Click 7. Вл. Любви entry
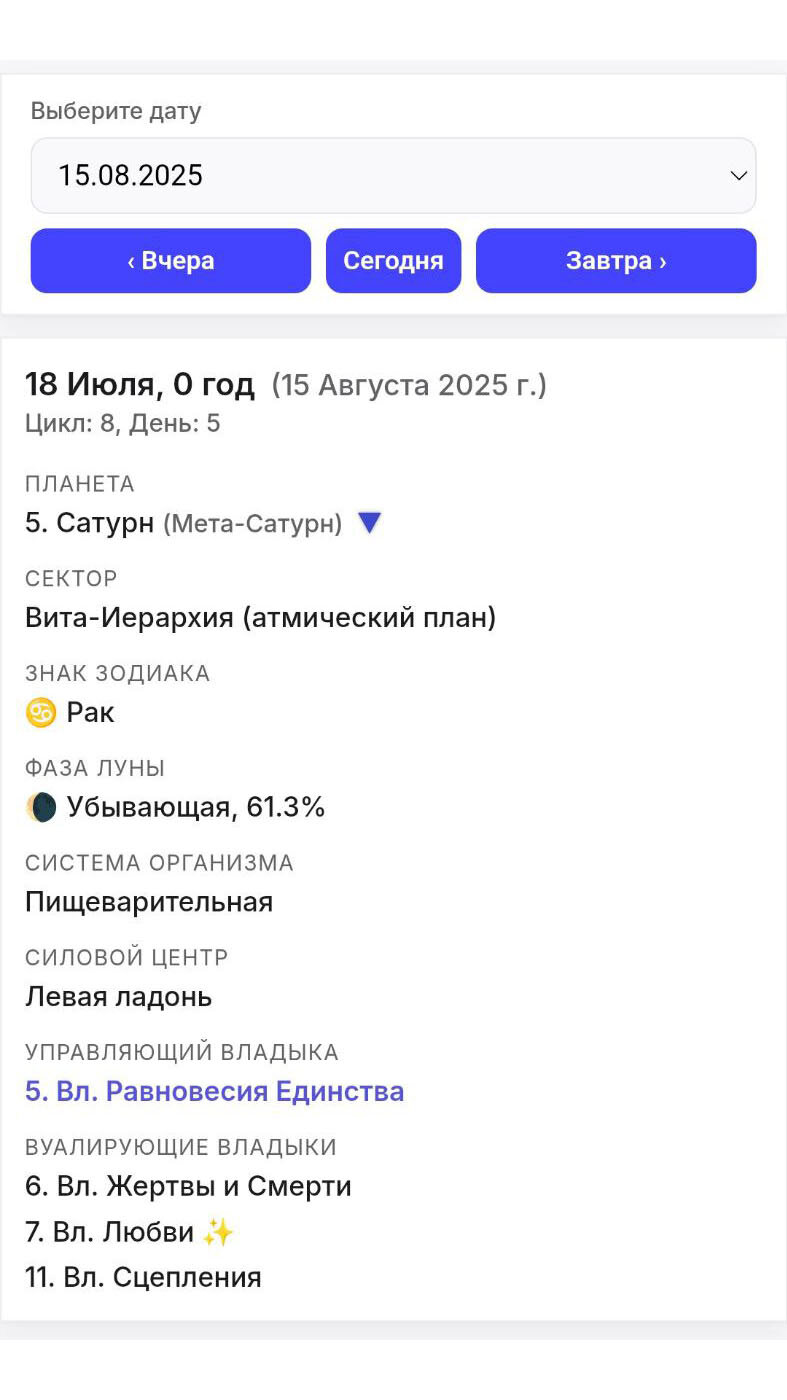This screenshot has height=1400, width=787. point(110,1232)
